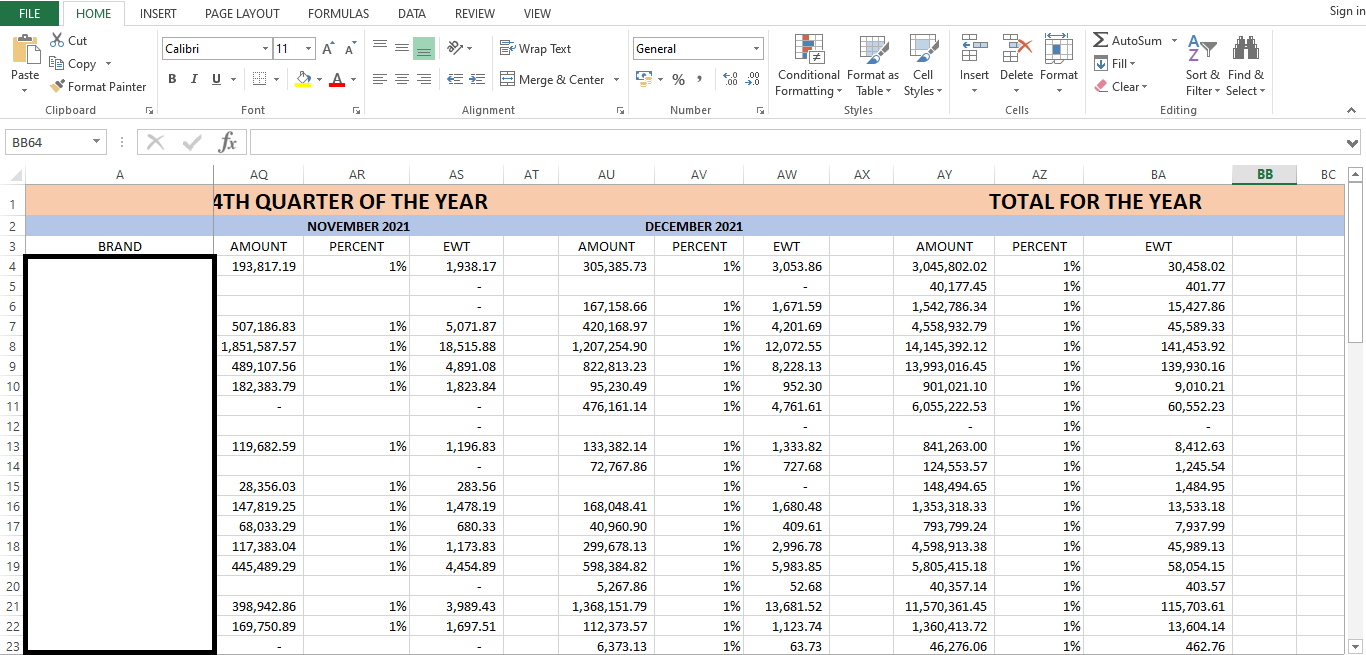Viewport: 1366px width, 655px height.
Task: Increase decimal places
Action: tap(729, 79)
